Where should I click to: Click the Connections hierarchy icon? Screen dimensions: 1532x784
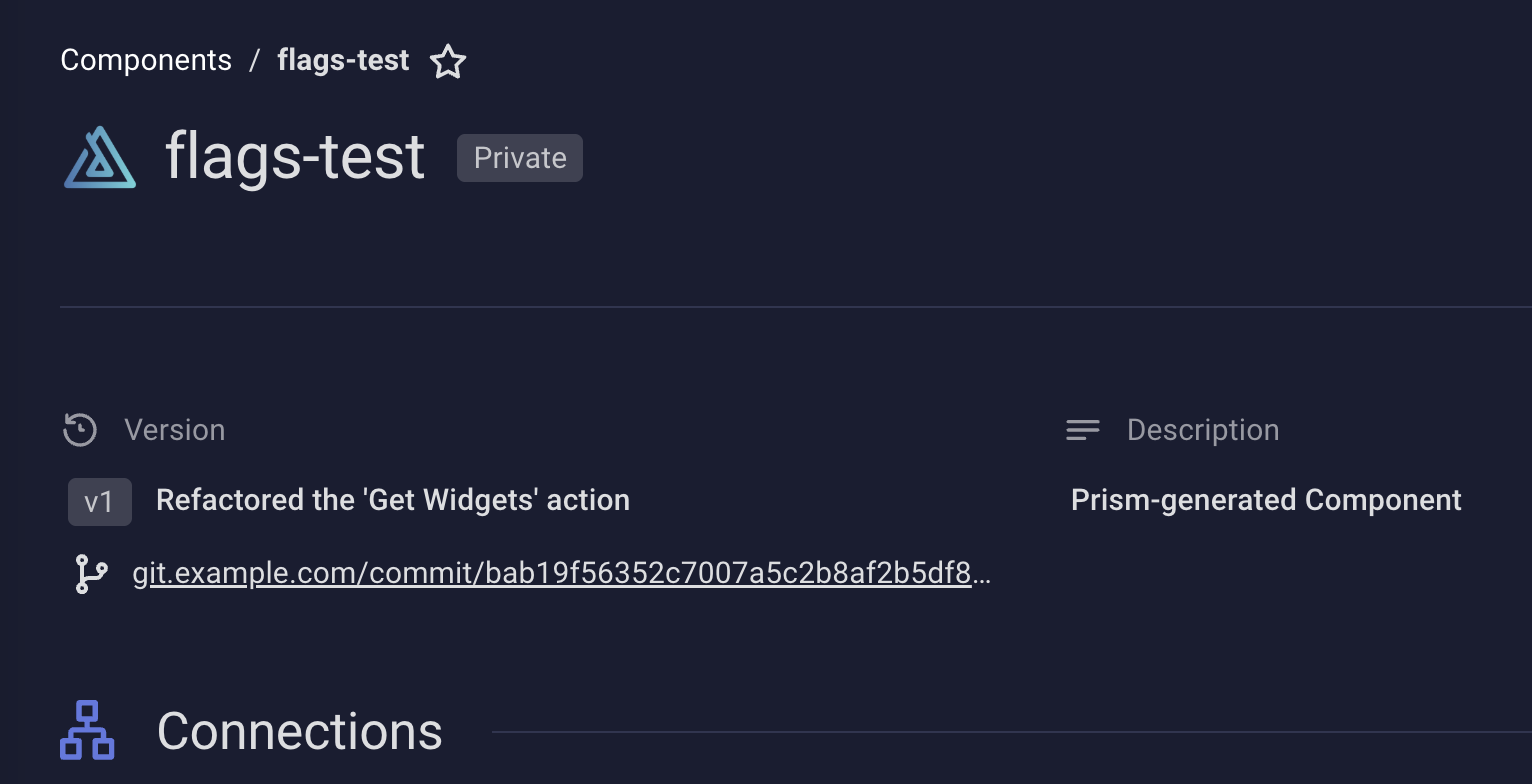click(86, 731)
